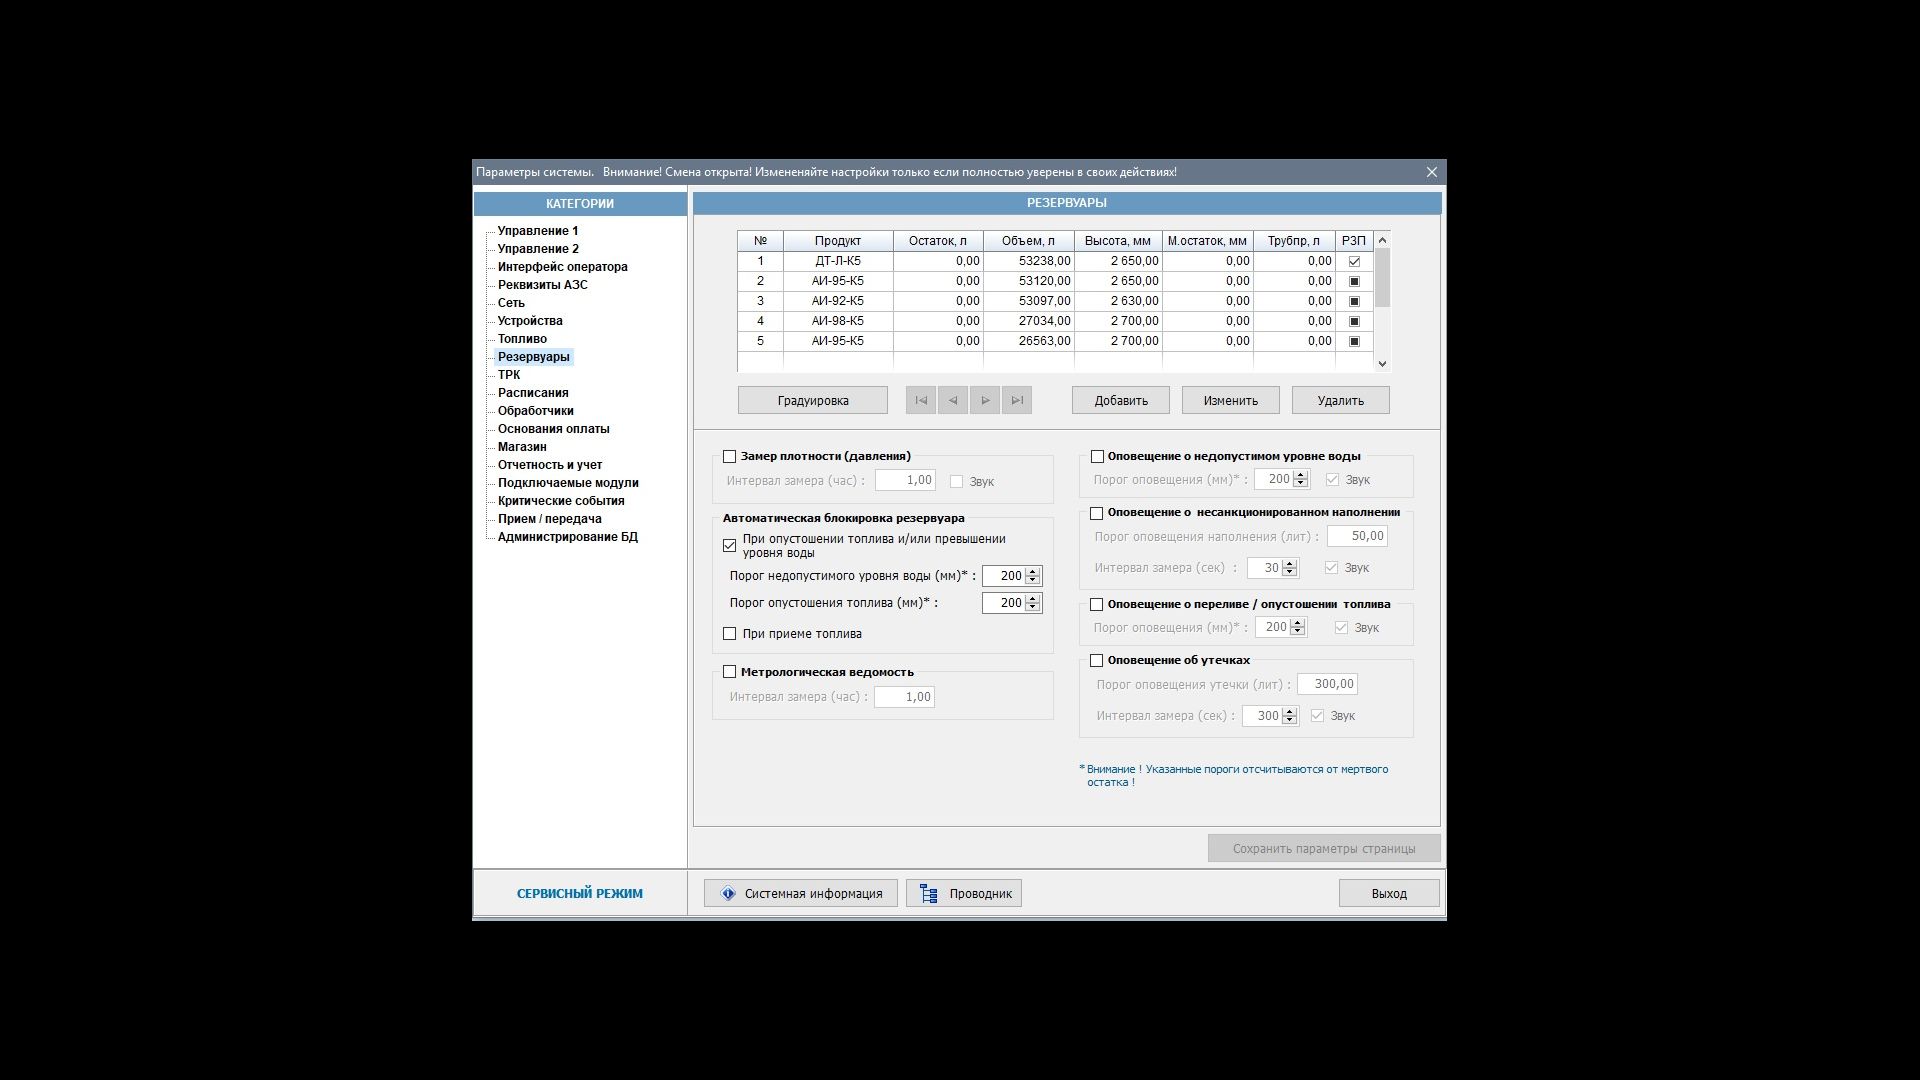Jump to last tank record

point(1017,400)
